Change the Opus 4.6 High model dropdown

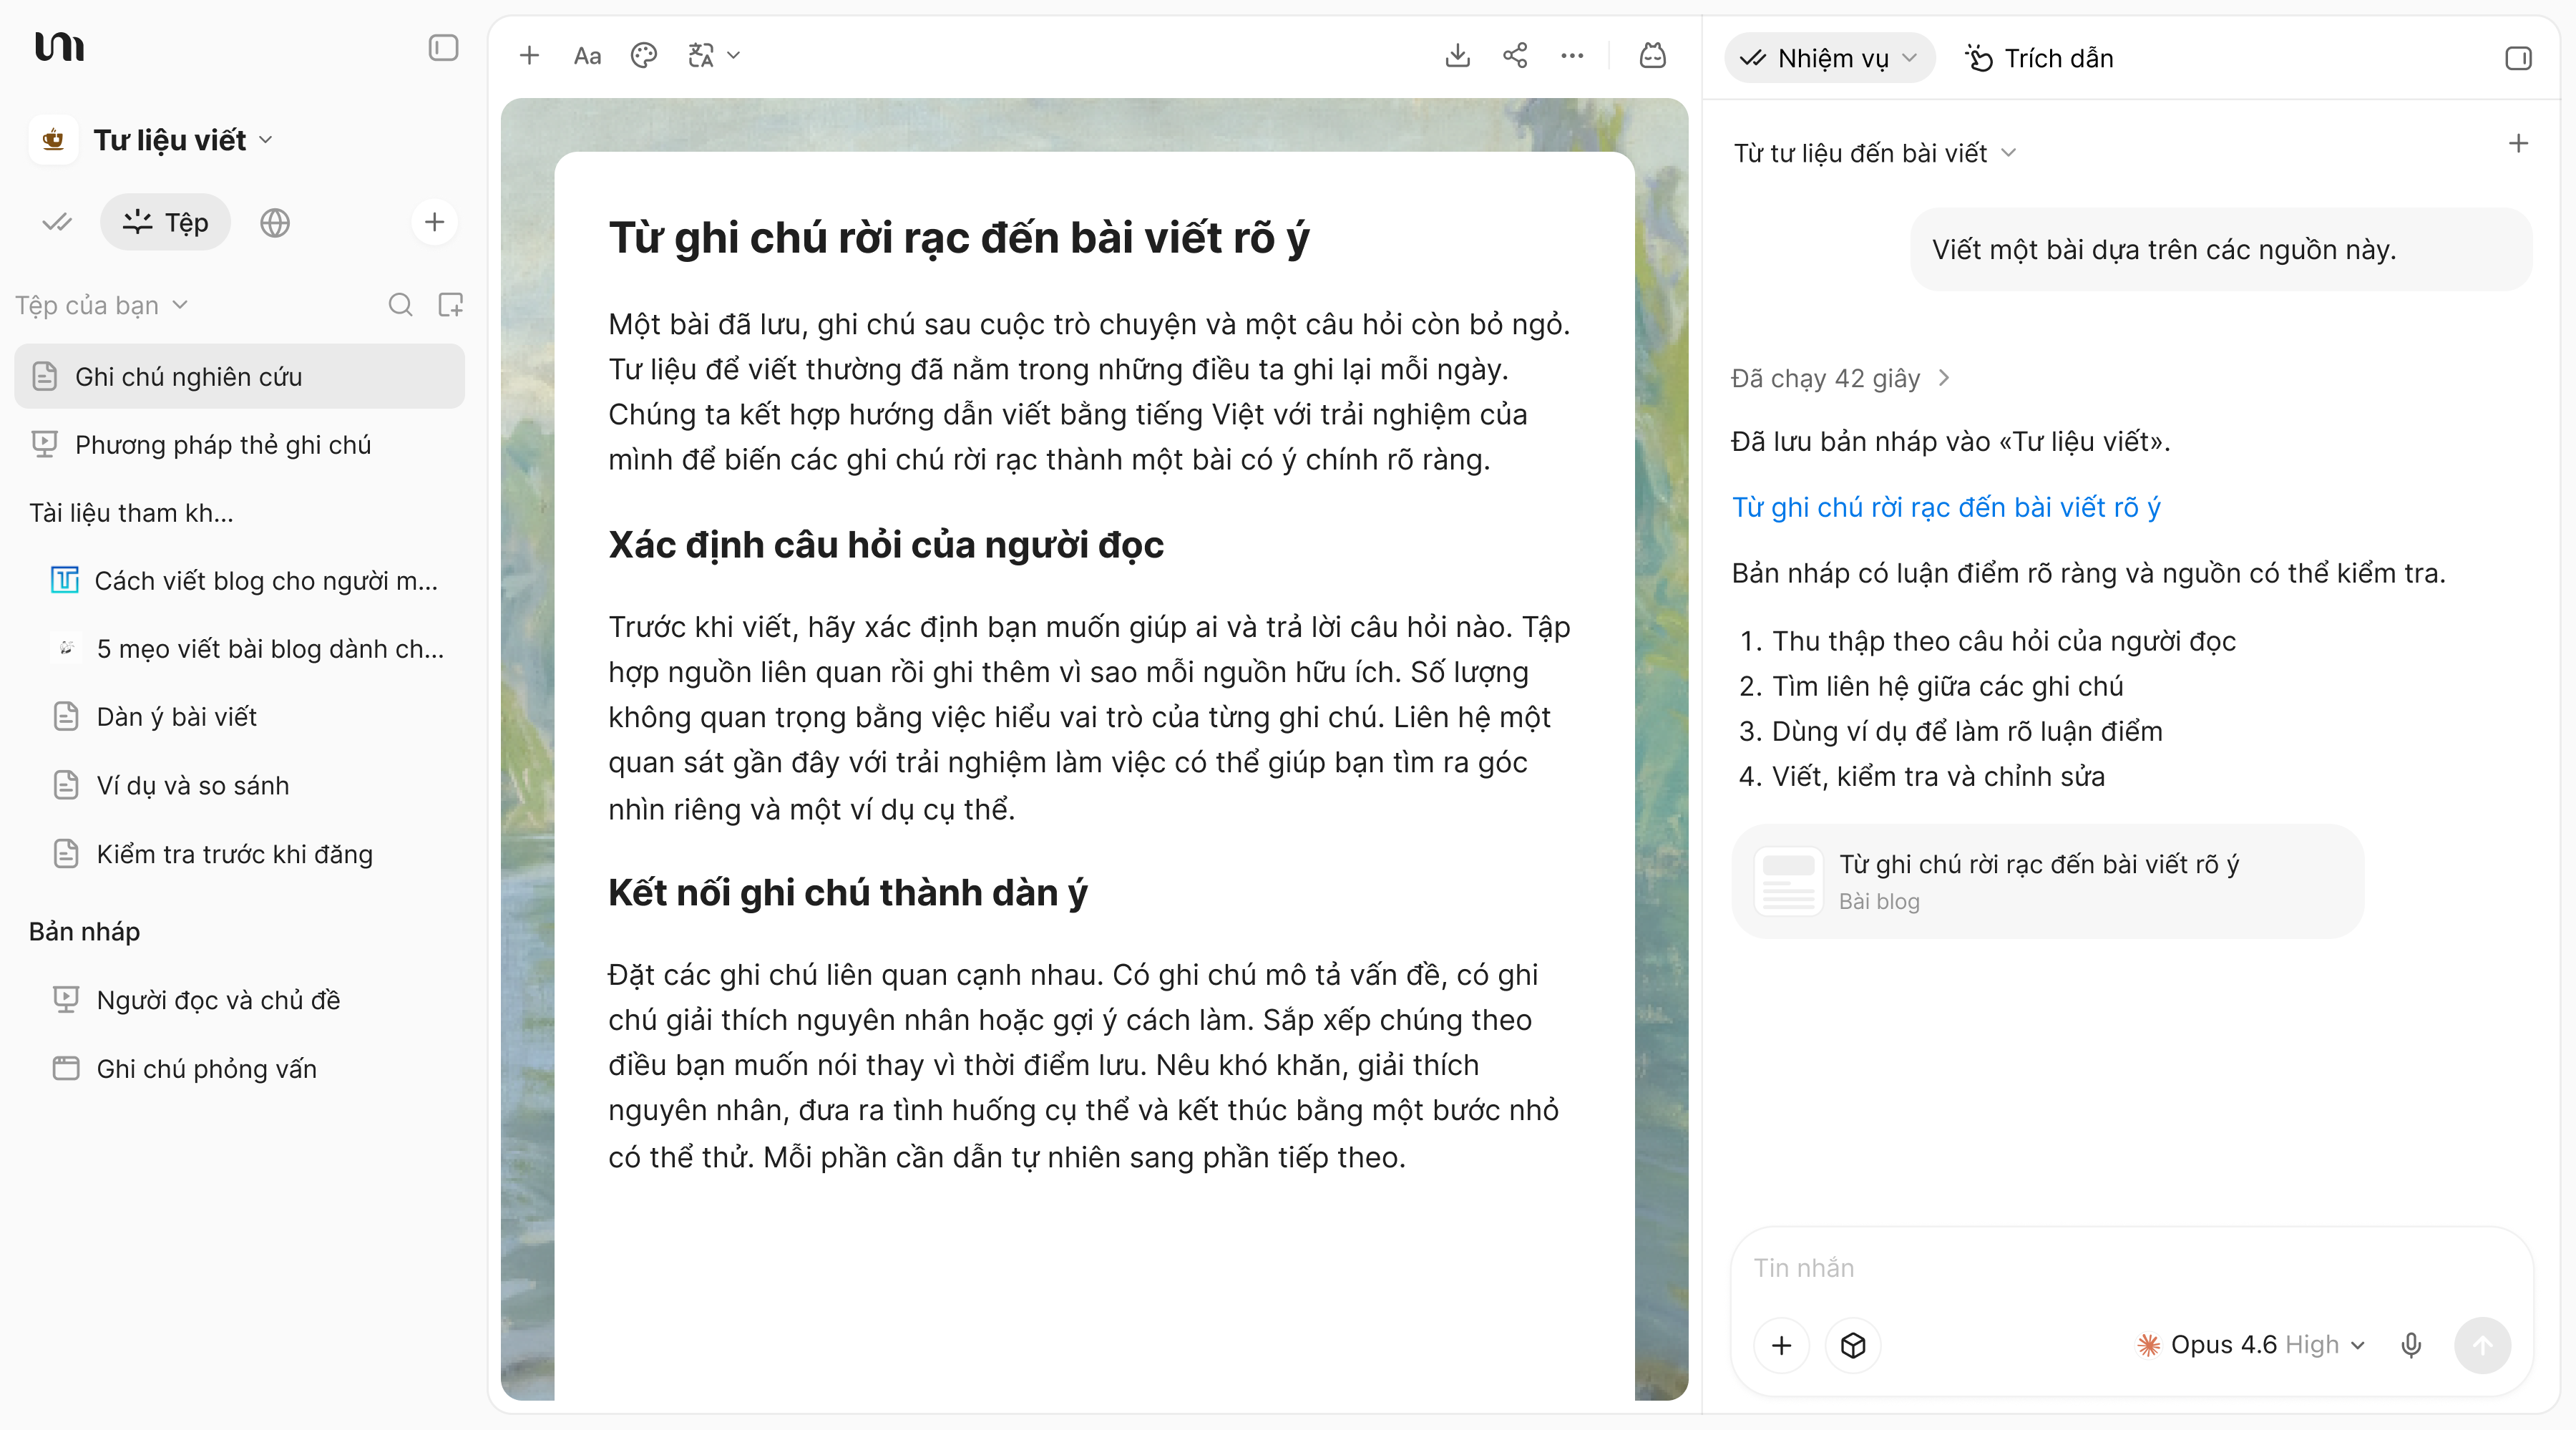pyautogui.click(x=2251, y=1346)
